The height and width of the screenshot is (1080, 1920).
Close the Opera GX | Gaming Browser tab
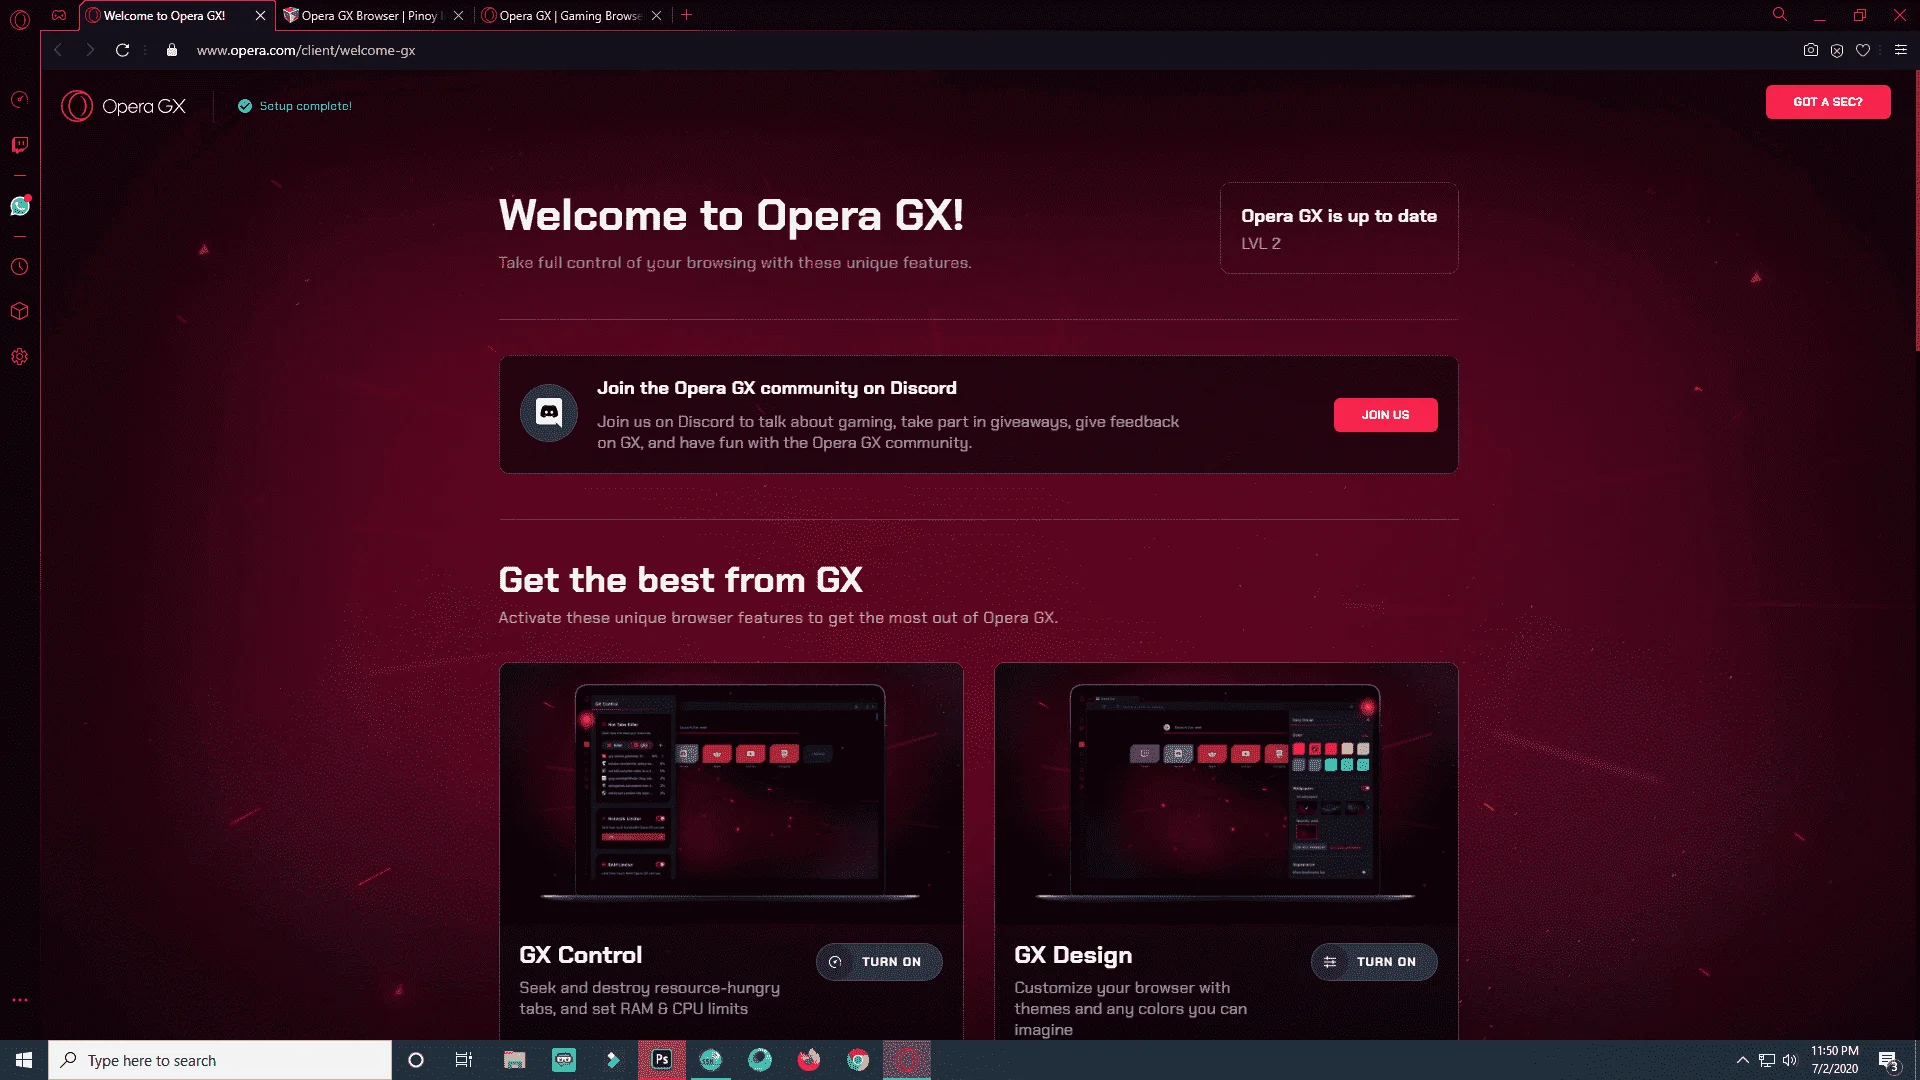[656, 15]
